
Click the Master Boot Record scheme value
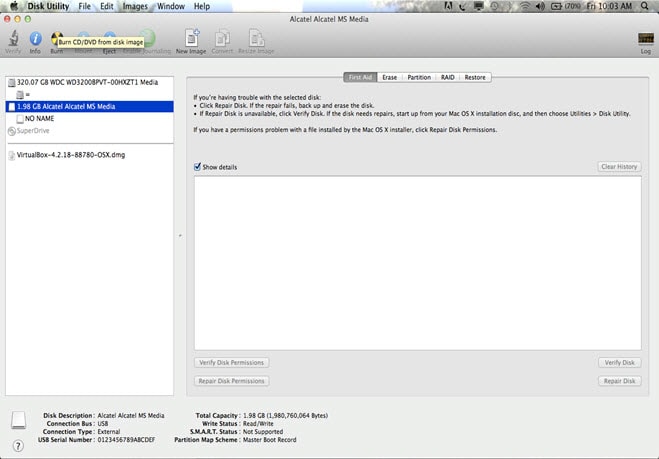coord(269,440)
